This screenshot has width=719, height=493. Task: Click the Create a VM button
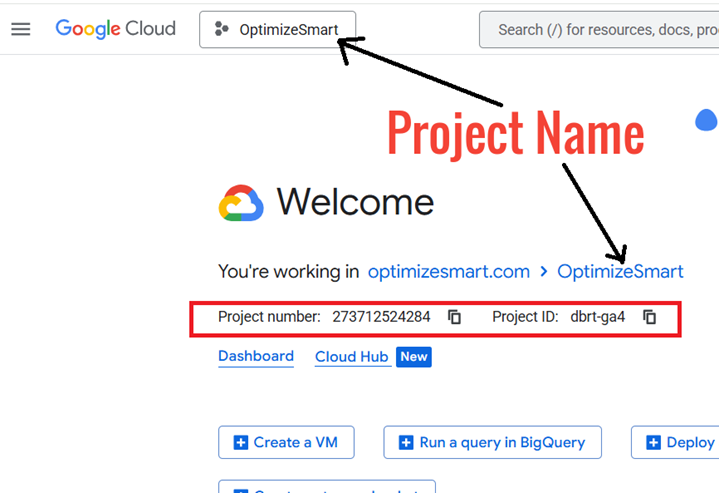pyautogui.click(x=286, y=442)
